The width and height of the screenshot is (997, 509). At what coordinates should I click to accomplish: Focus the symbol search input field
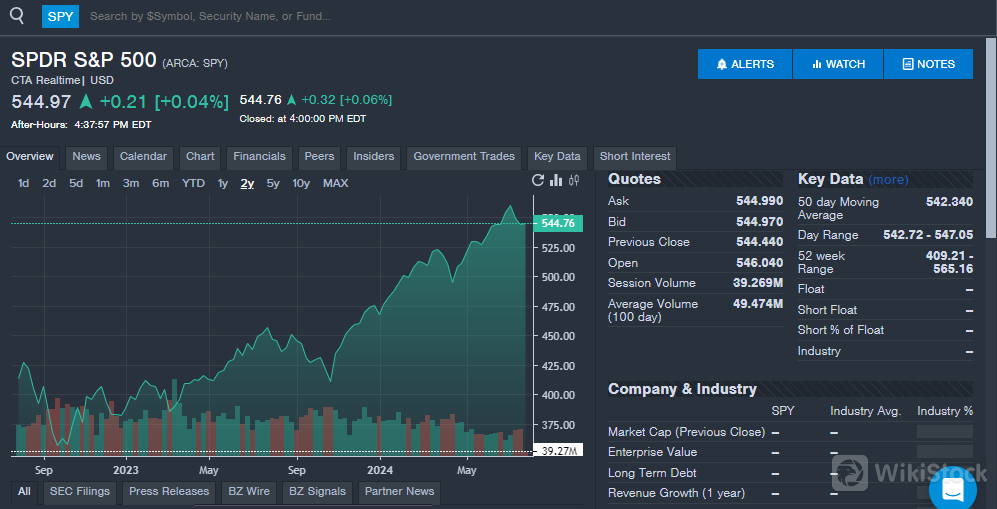(x=300, y=16)
